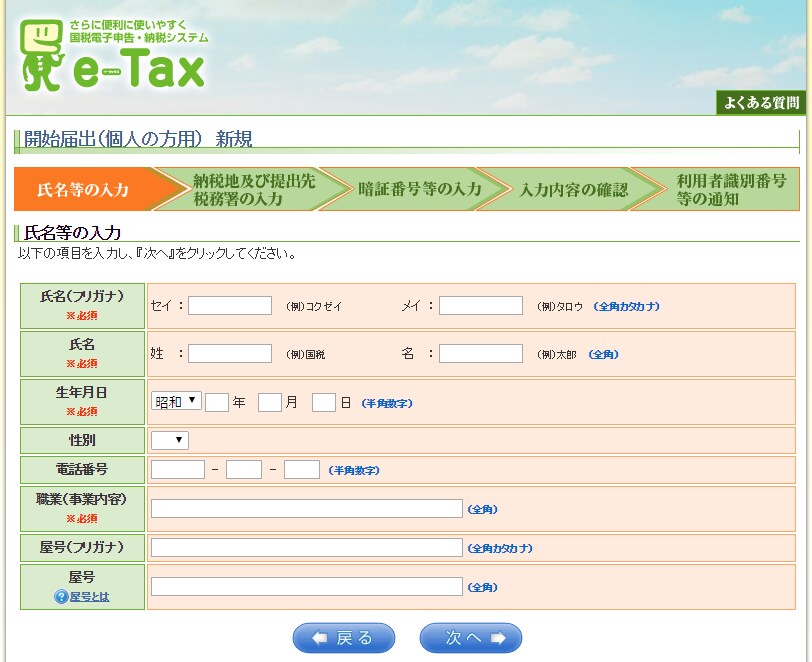Click the 姓 surname input field
The height and width of the screenshot is (662, 812).
(x=230, y=354)
